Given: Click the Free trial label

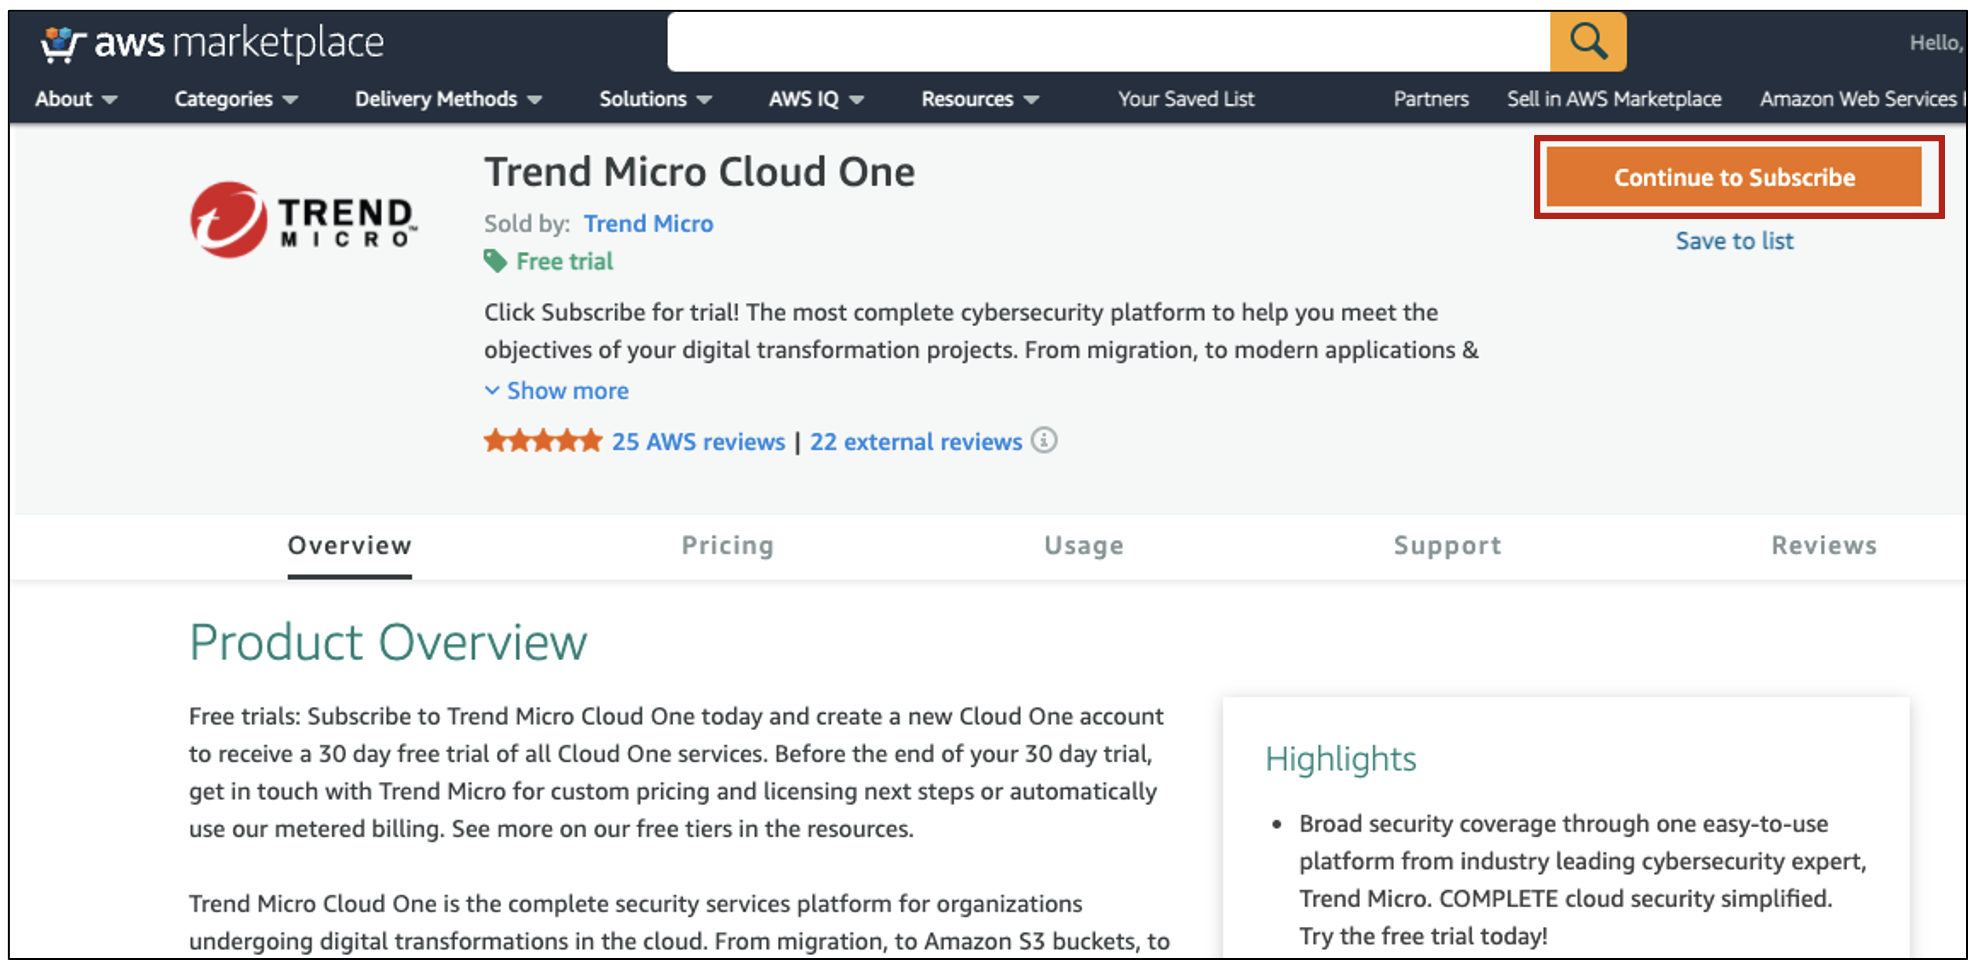Looking at the screenshot, I should pos(564,262).
